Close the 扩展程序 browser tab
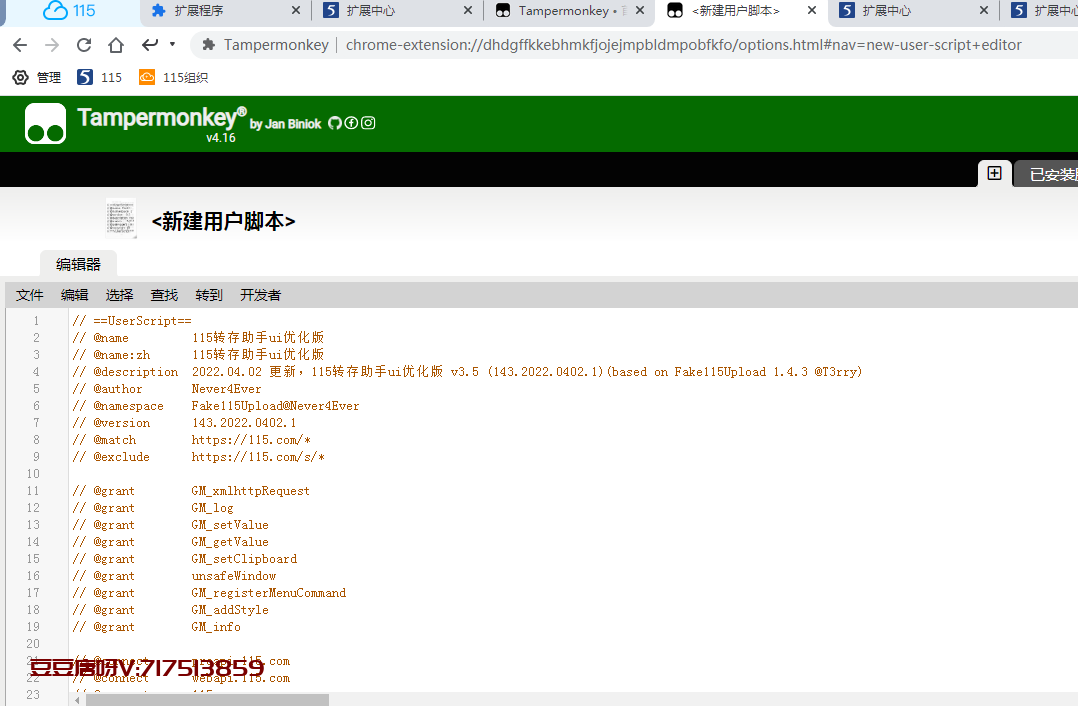The image size is (1078, 706). (296, 11)
